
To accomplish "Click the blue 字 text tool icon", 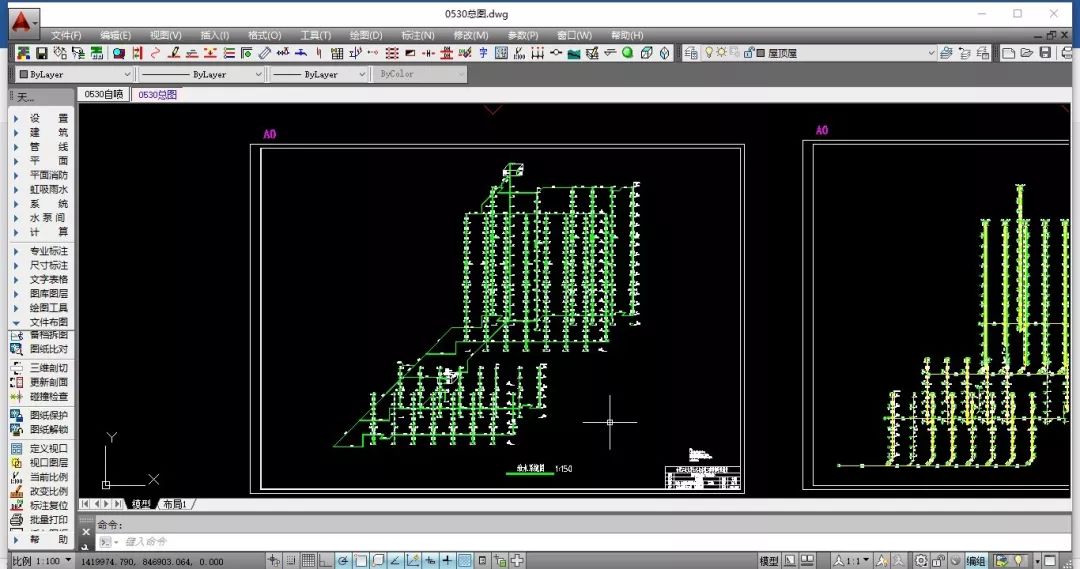I will (484, 53).
